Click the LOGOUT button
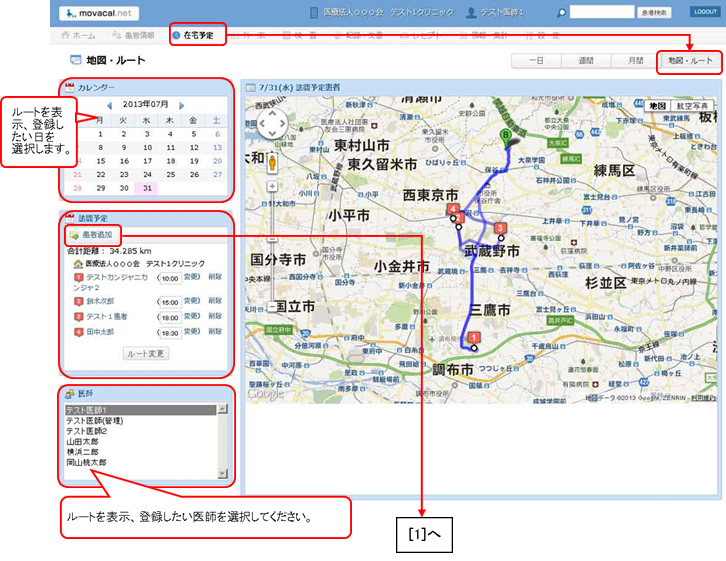This screenshot has height=561, width=726. coord(703,12)
